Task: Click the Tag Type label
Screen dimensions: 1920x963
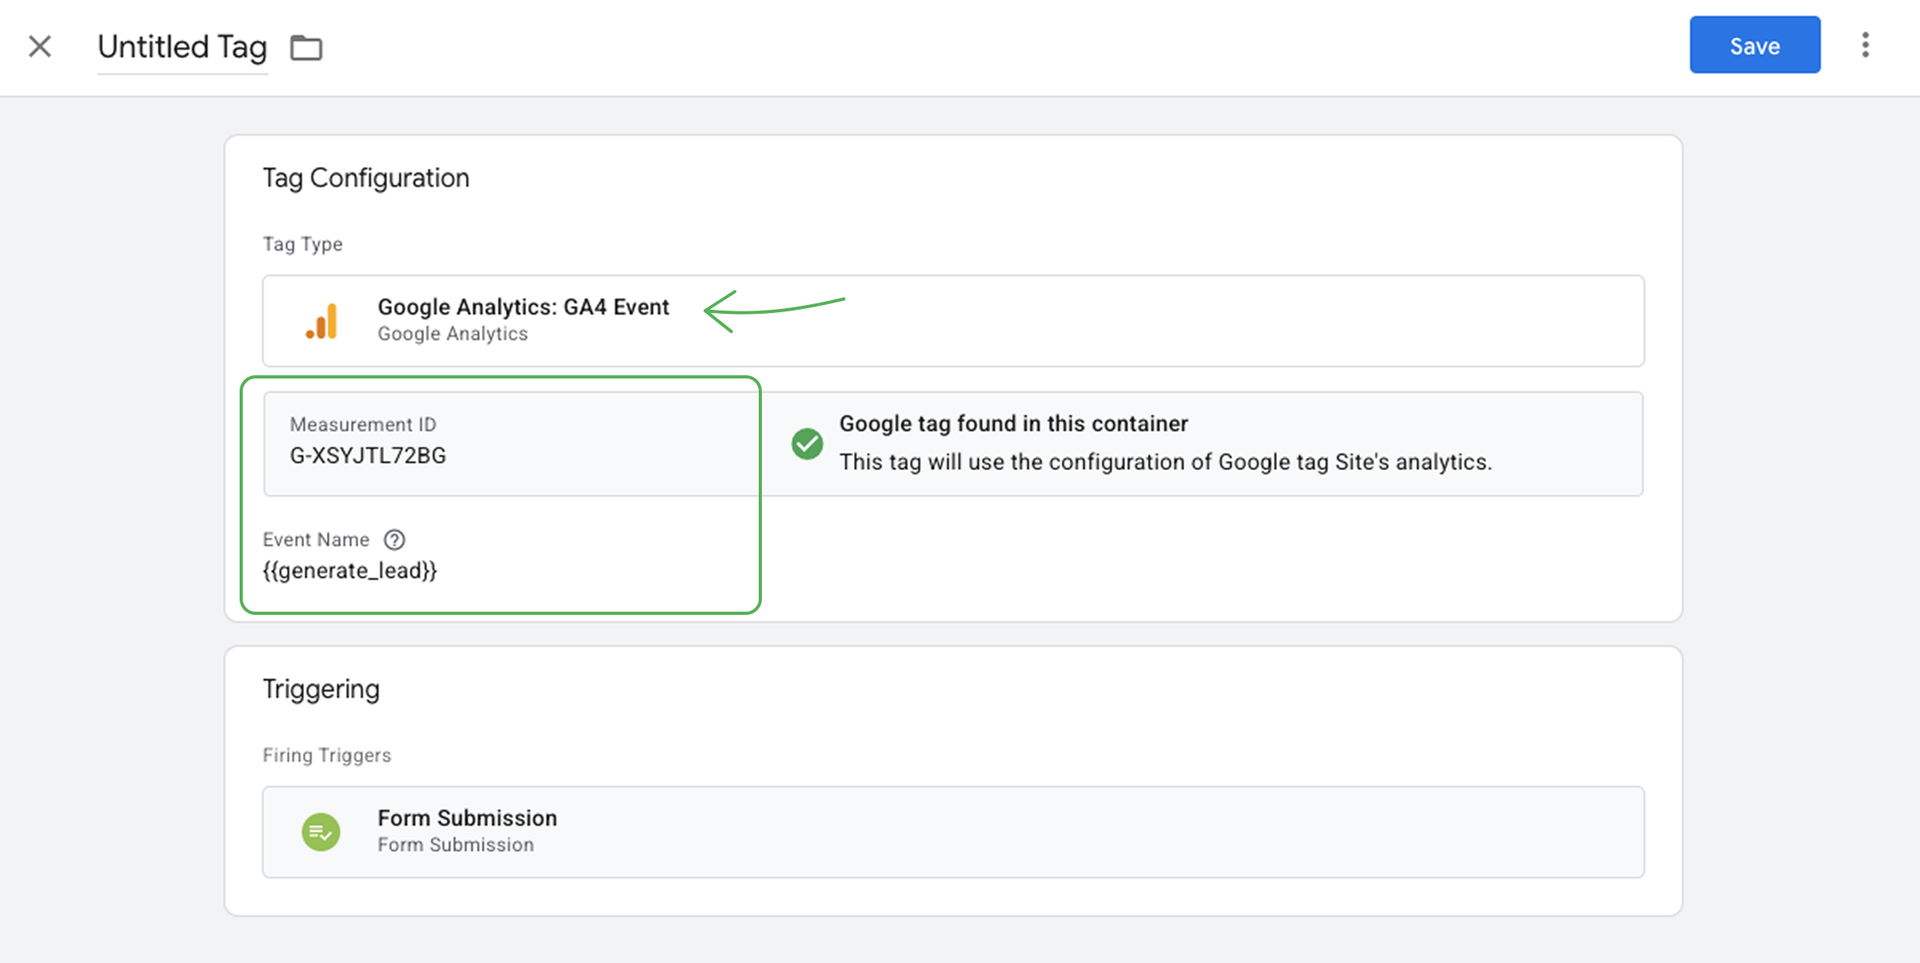Action: (x=302, y=244)
